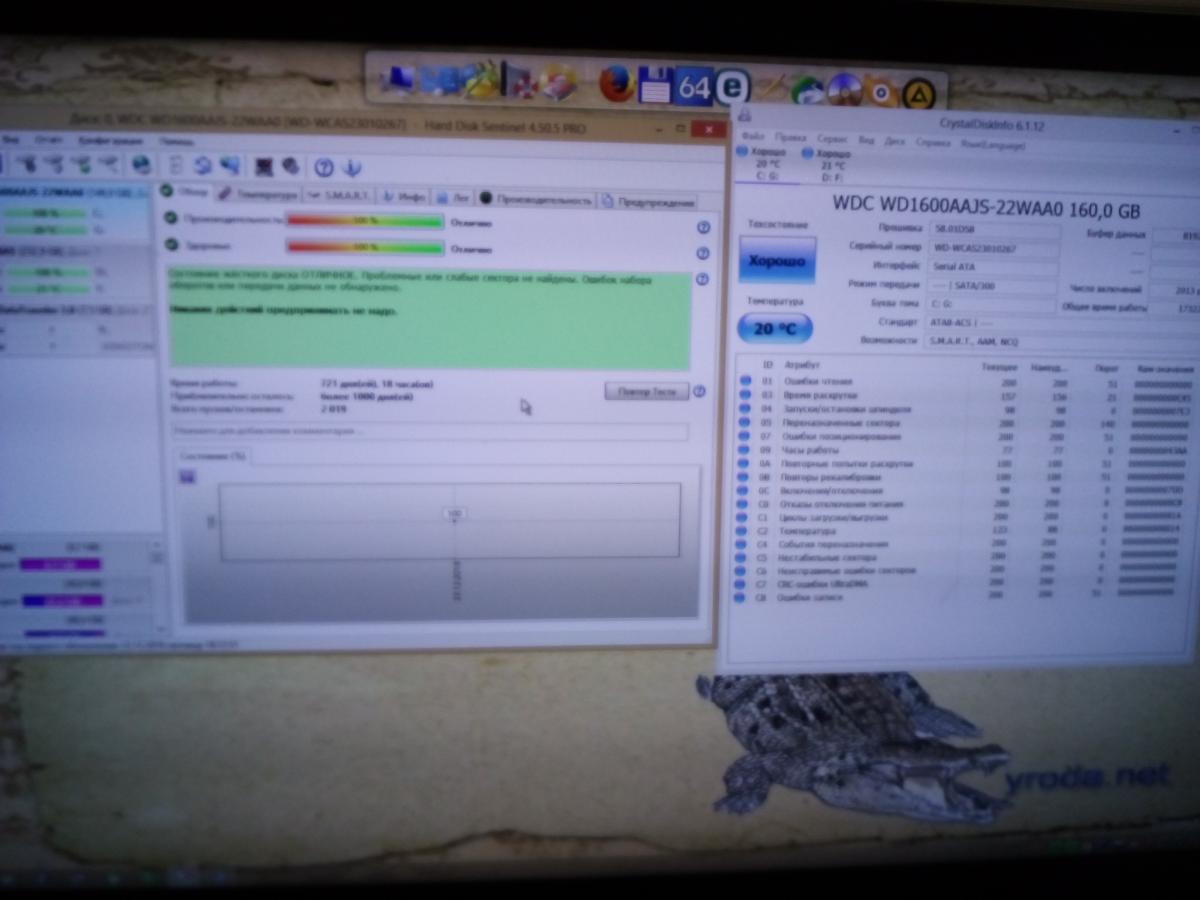Click the Состояние (%) graph tab
Image resolution: width=1200 pixels, height=900 pixels.
tap(211, 456)
